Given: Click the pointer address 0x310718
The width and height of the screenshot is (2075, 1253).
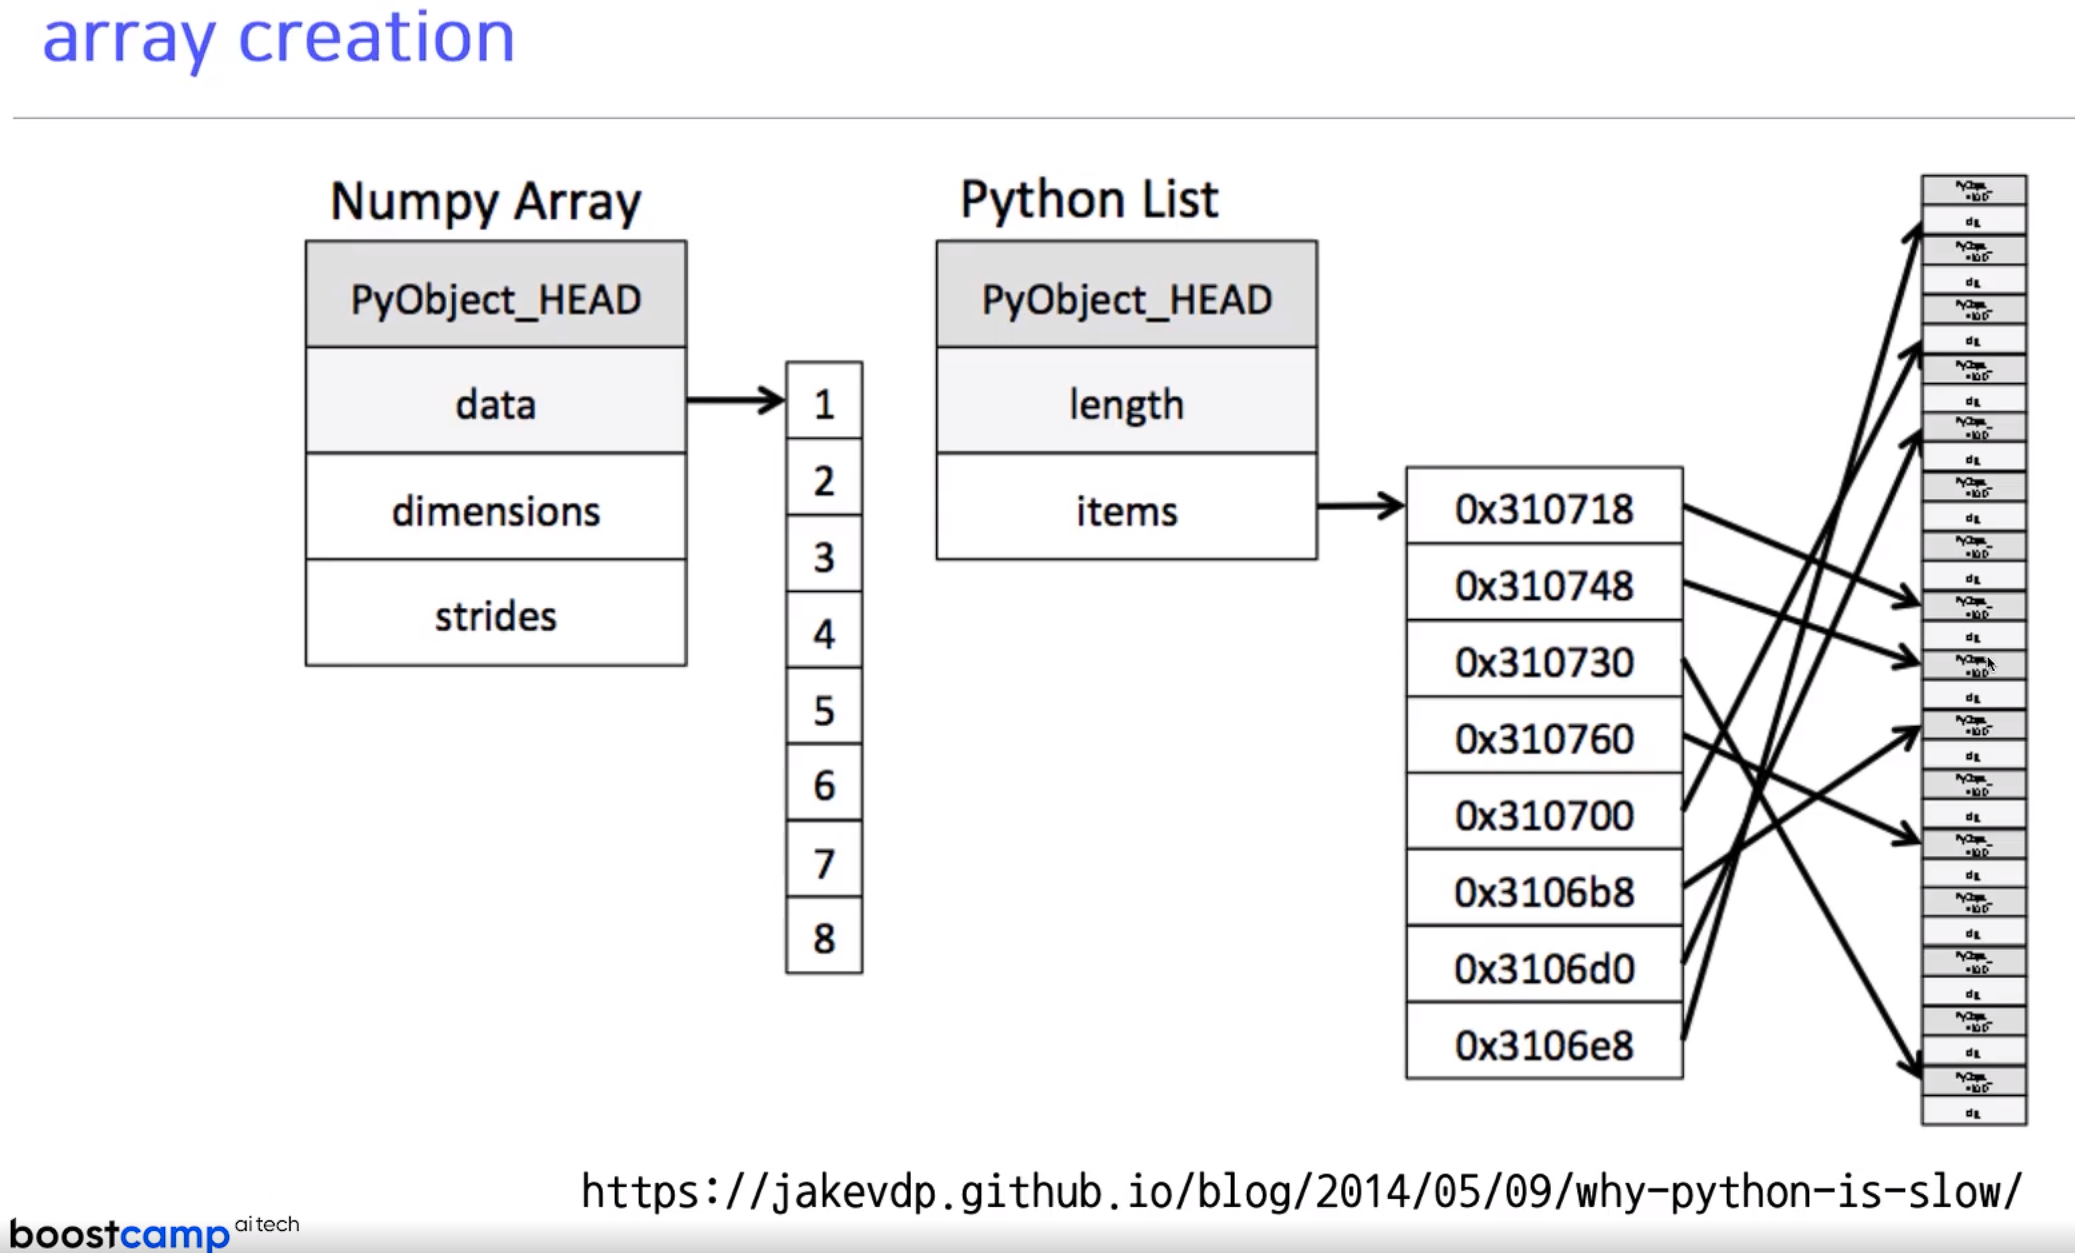Looking at the screenshot, I should point(1543,508).
